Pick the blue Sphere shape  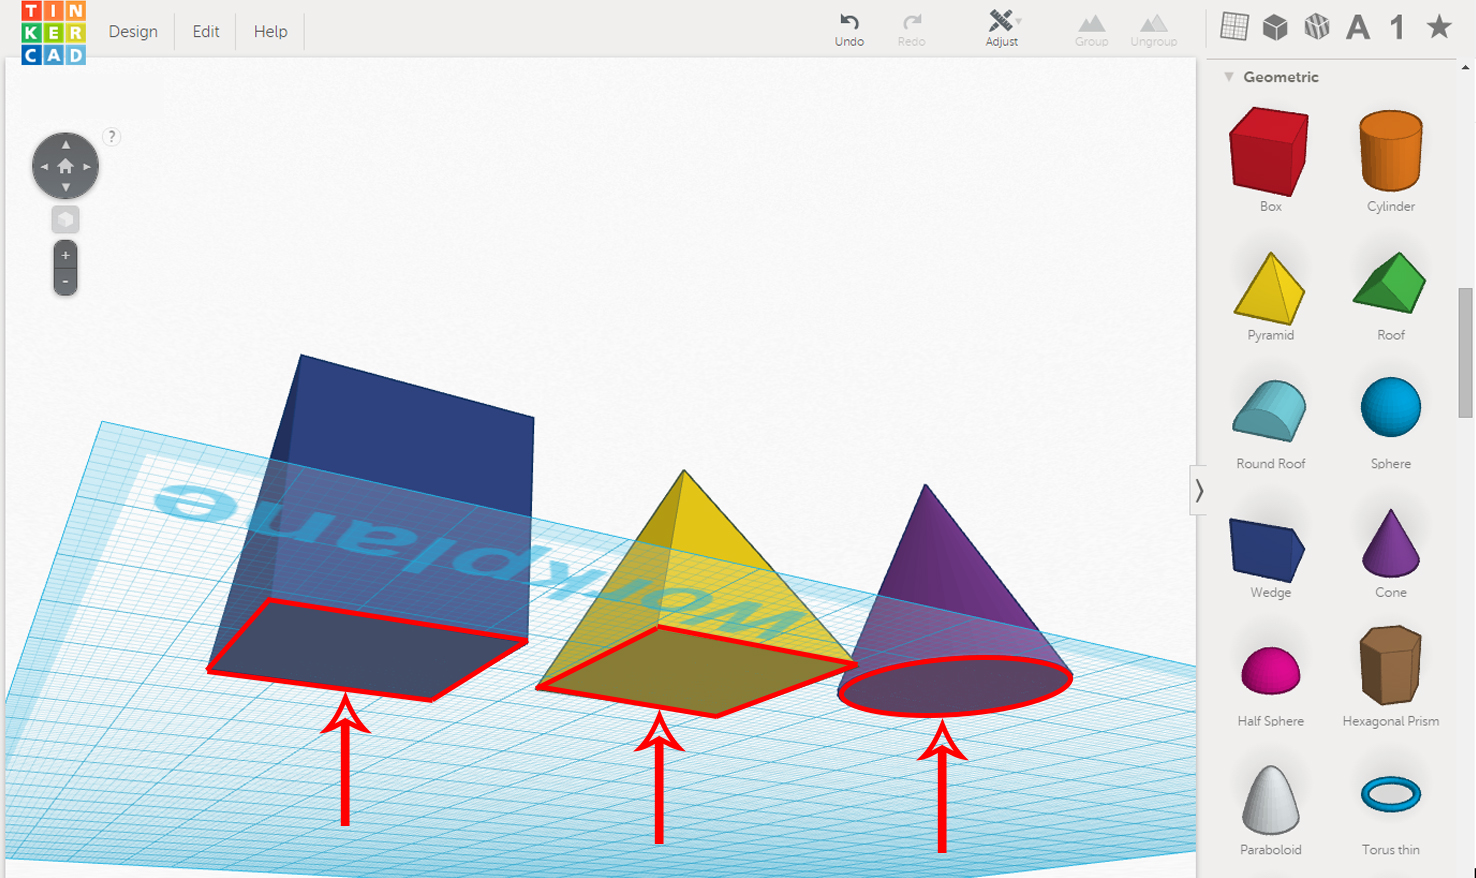[1390, 407]
